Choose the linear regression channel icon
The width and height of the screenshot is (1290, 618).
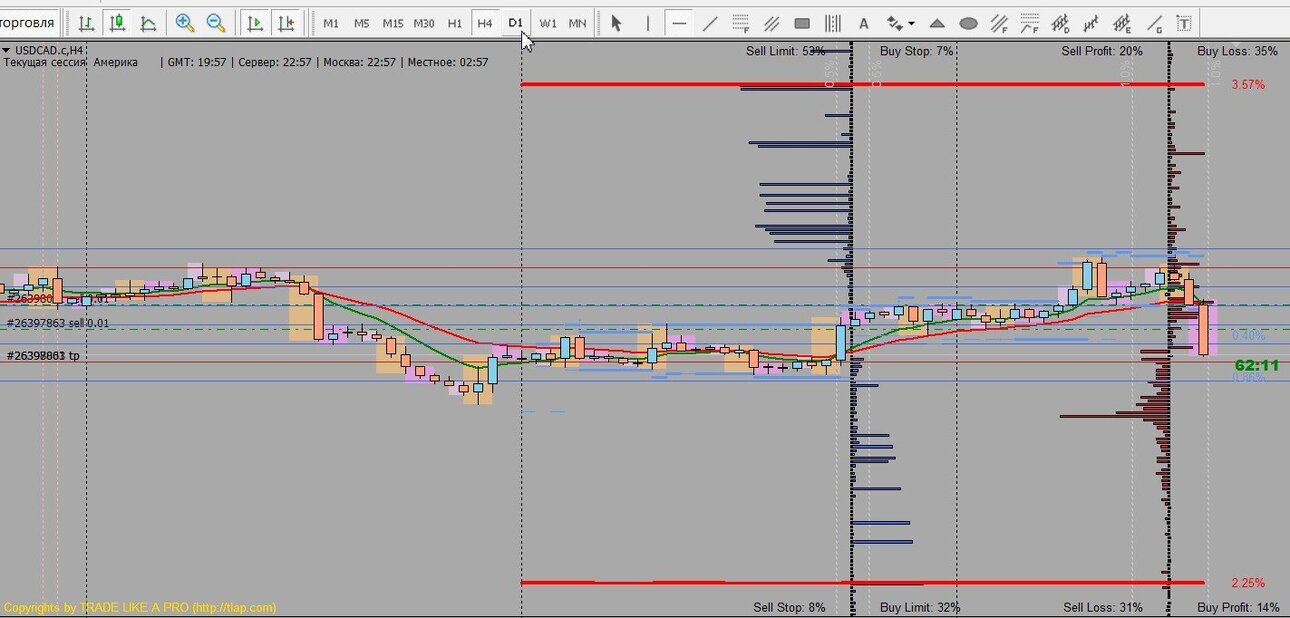(x=1092, y=22)
